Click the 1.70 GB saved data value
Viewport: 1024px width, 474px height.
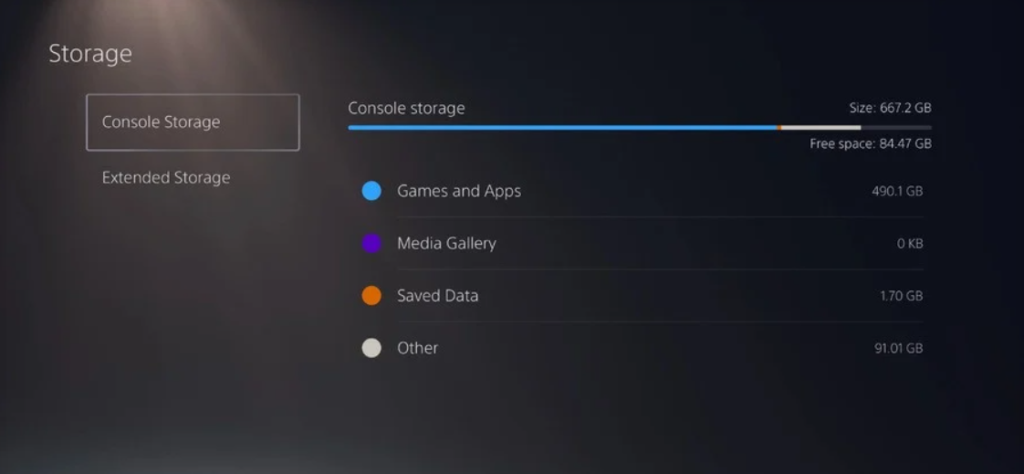coord(901,296)
